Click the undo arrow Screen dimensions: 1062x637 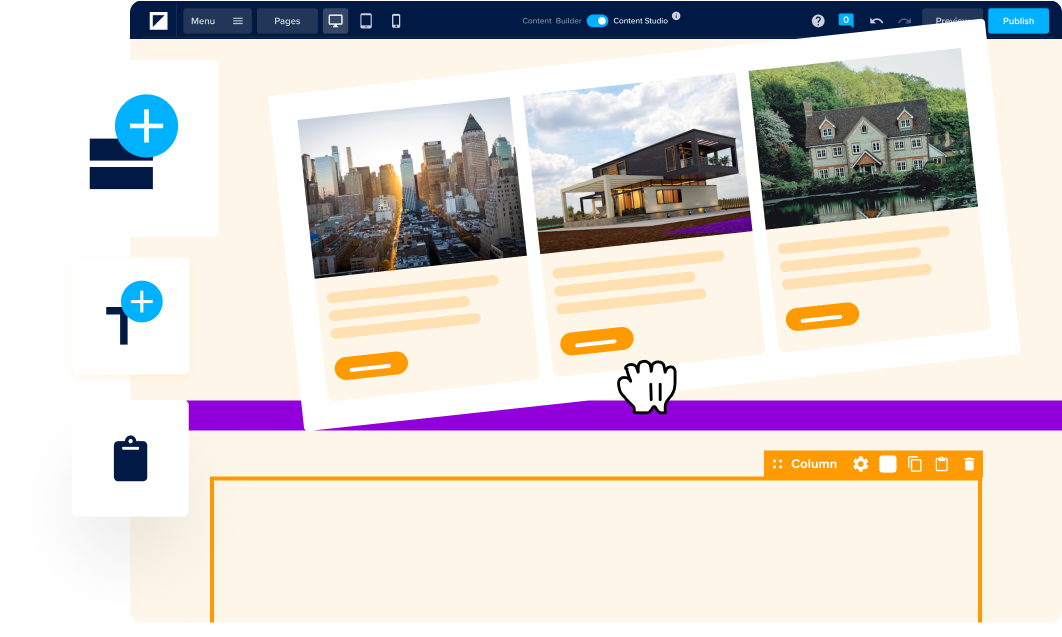coord(876,21)
